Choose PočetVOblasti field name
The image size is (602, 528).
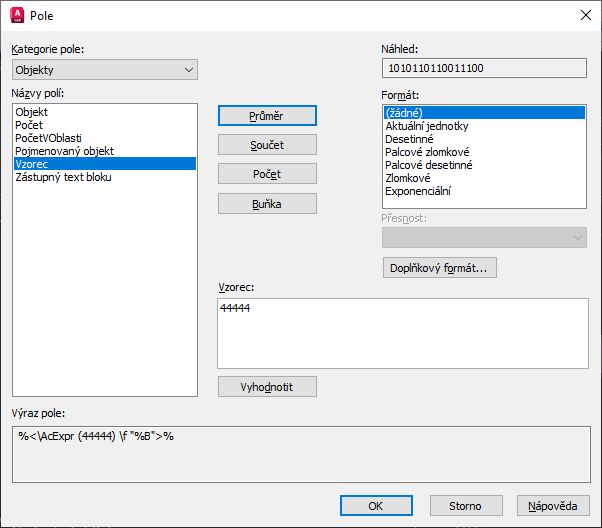pyautogui.click(x=49, y=138)
